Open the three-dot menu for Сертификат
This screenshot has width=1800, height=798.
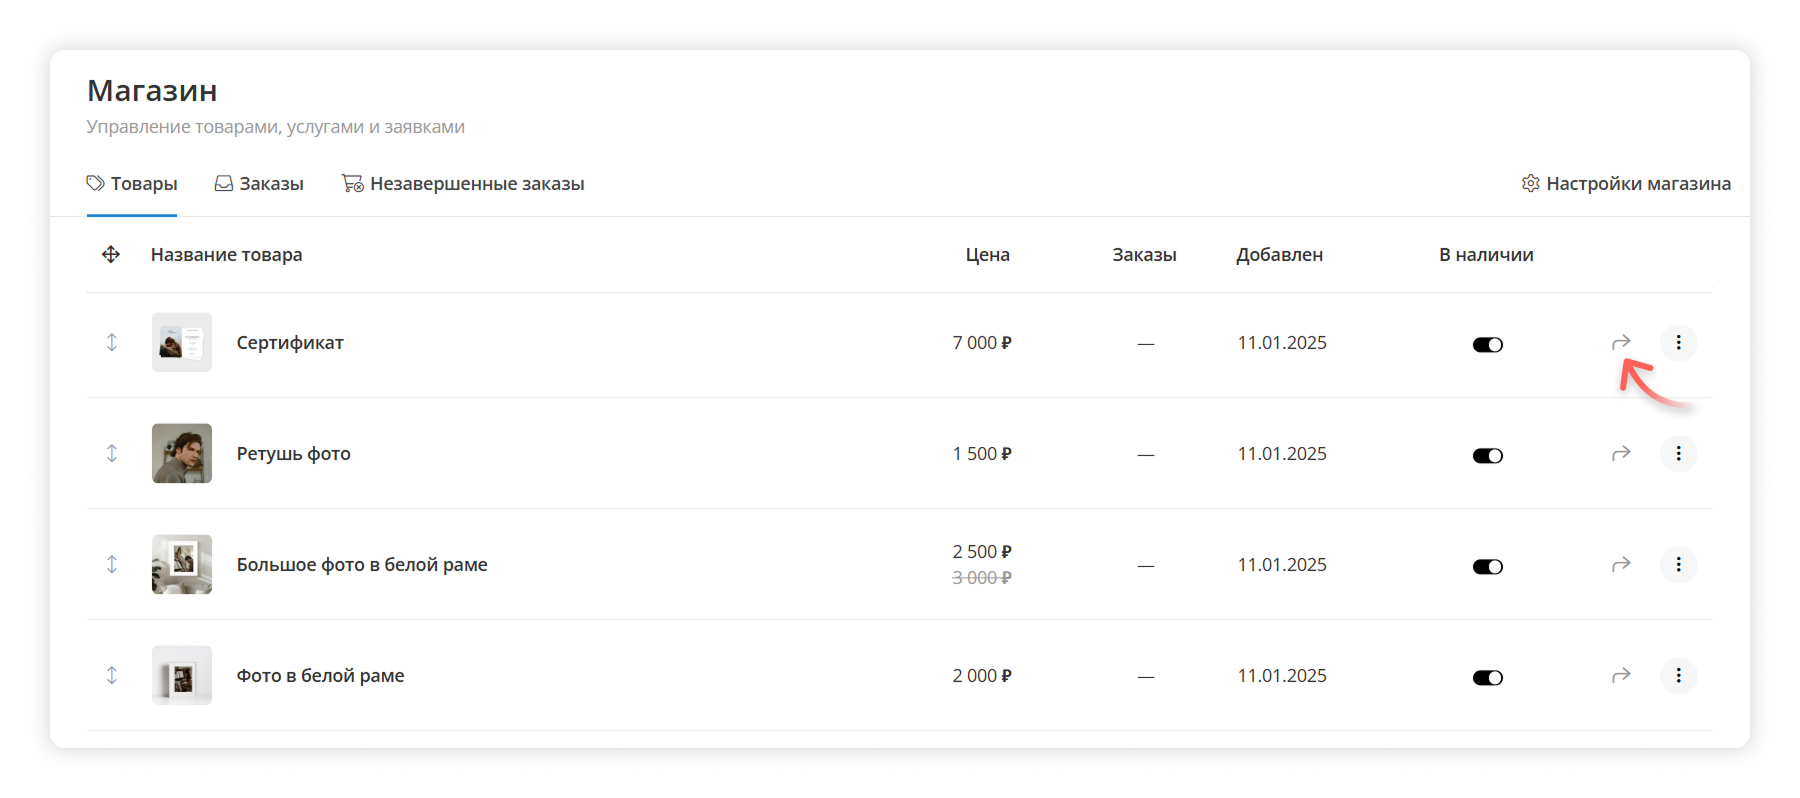click(x=1678, y=343)
